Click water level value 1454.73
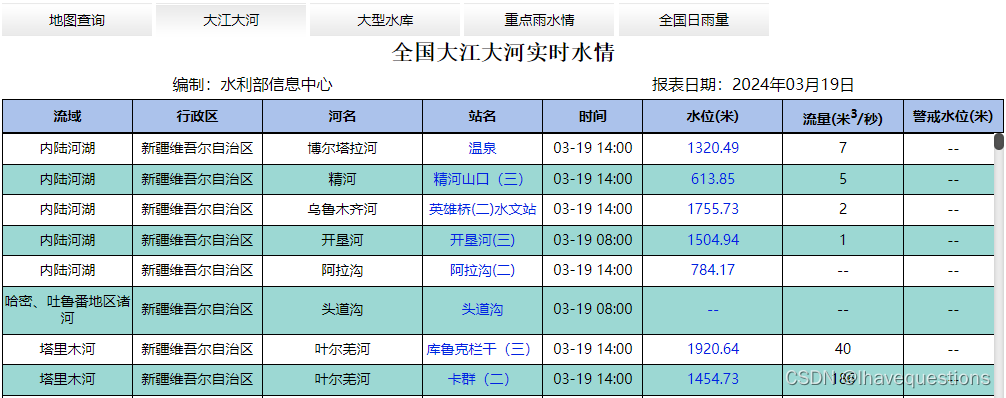The width and height of the screenshot is (1006, 398). [713, 379]
